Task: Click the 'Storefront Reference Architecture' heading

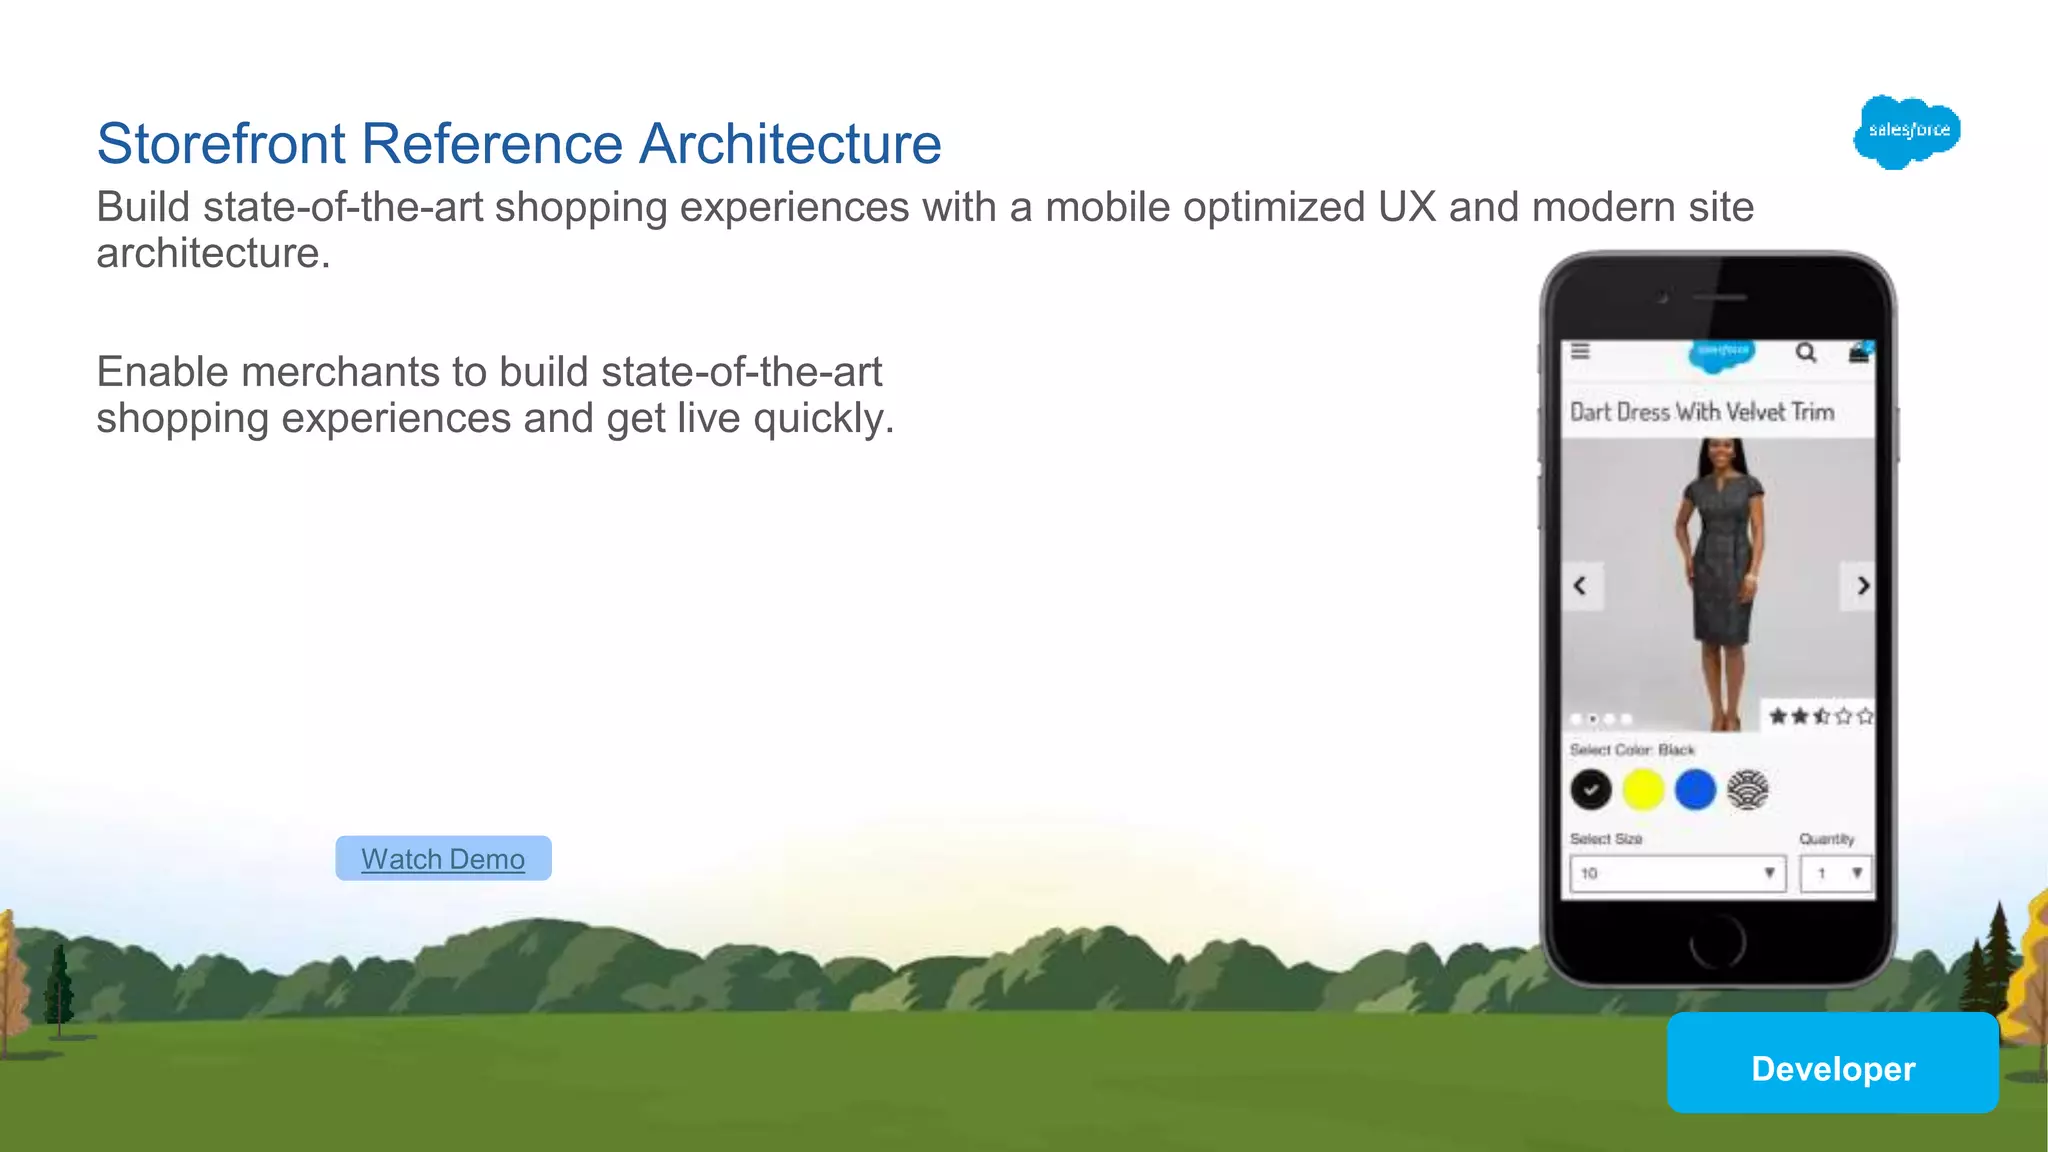Action: point(519,143)
